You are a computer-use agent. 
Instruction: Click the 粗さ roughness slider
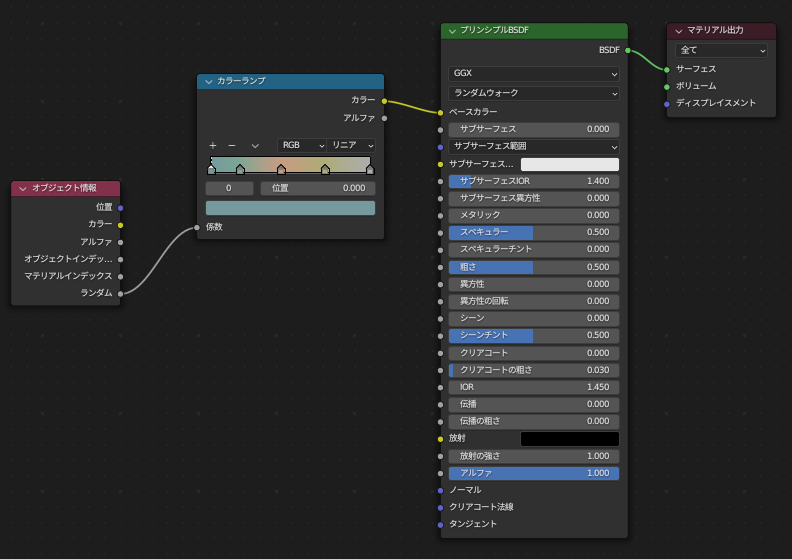point(534,267)
